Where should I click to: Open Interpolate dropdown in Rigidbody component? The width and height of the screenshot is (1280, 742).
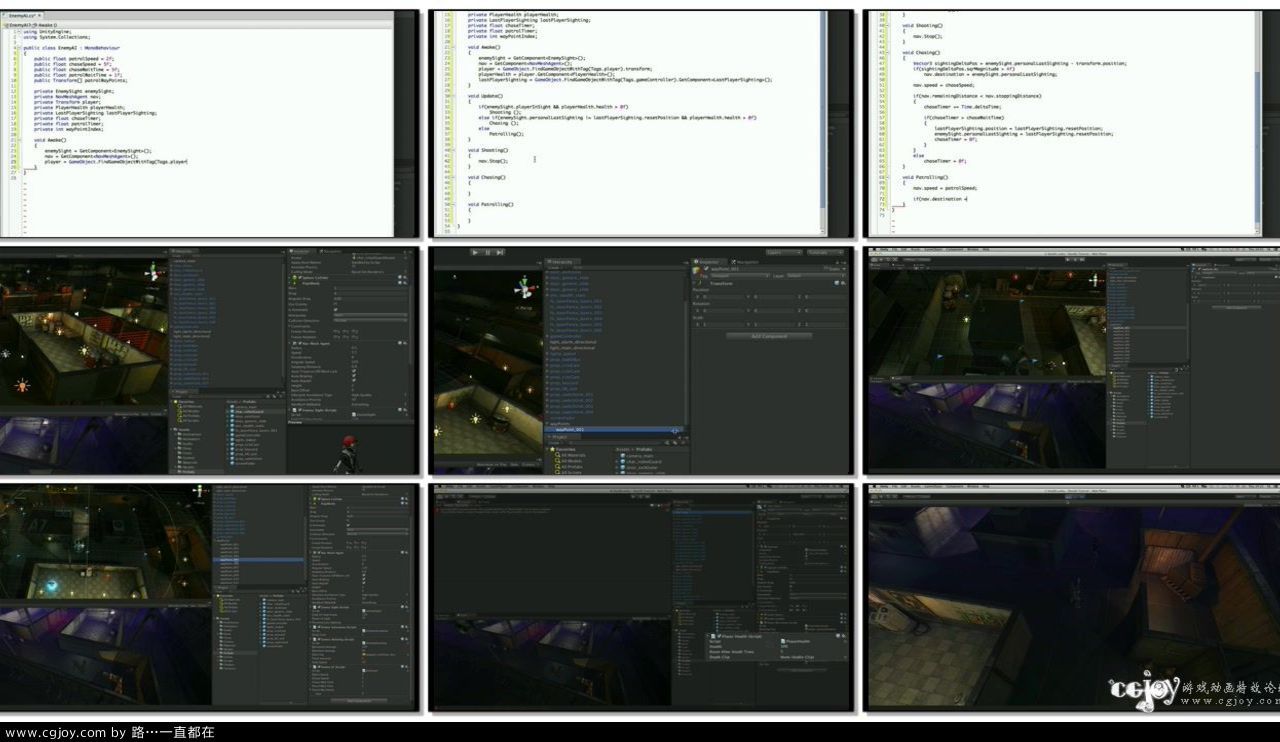pyautogui.click(x=371, y=315)
